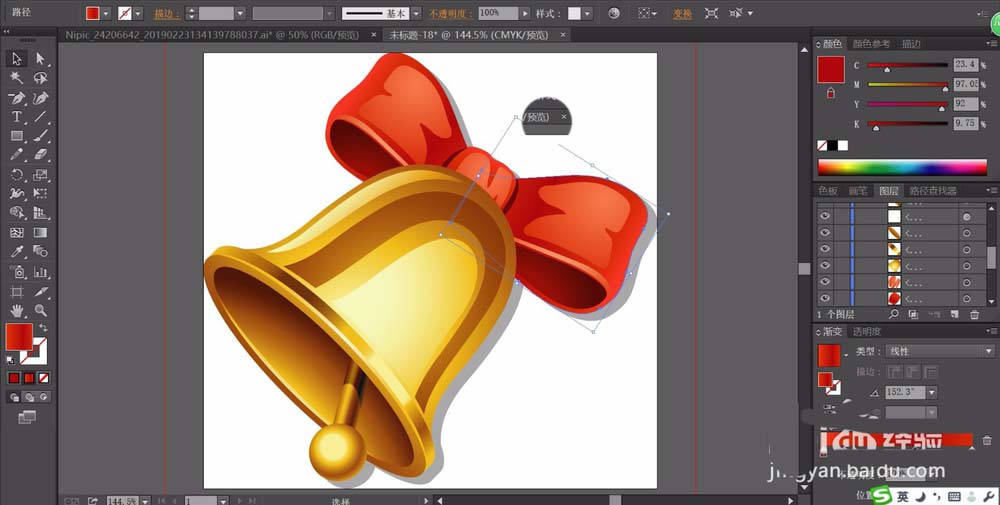Image resolution: width=1000 pixels, height=505 pixels.
Task: Click locate object magnifier in Layers panel
Action: (894, 314)
